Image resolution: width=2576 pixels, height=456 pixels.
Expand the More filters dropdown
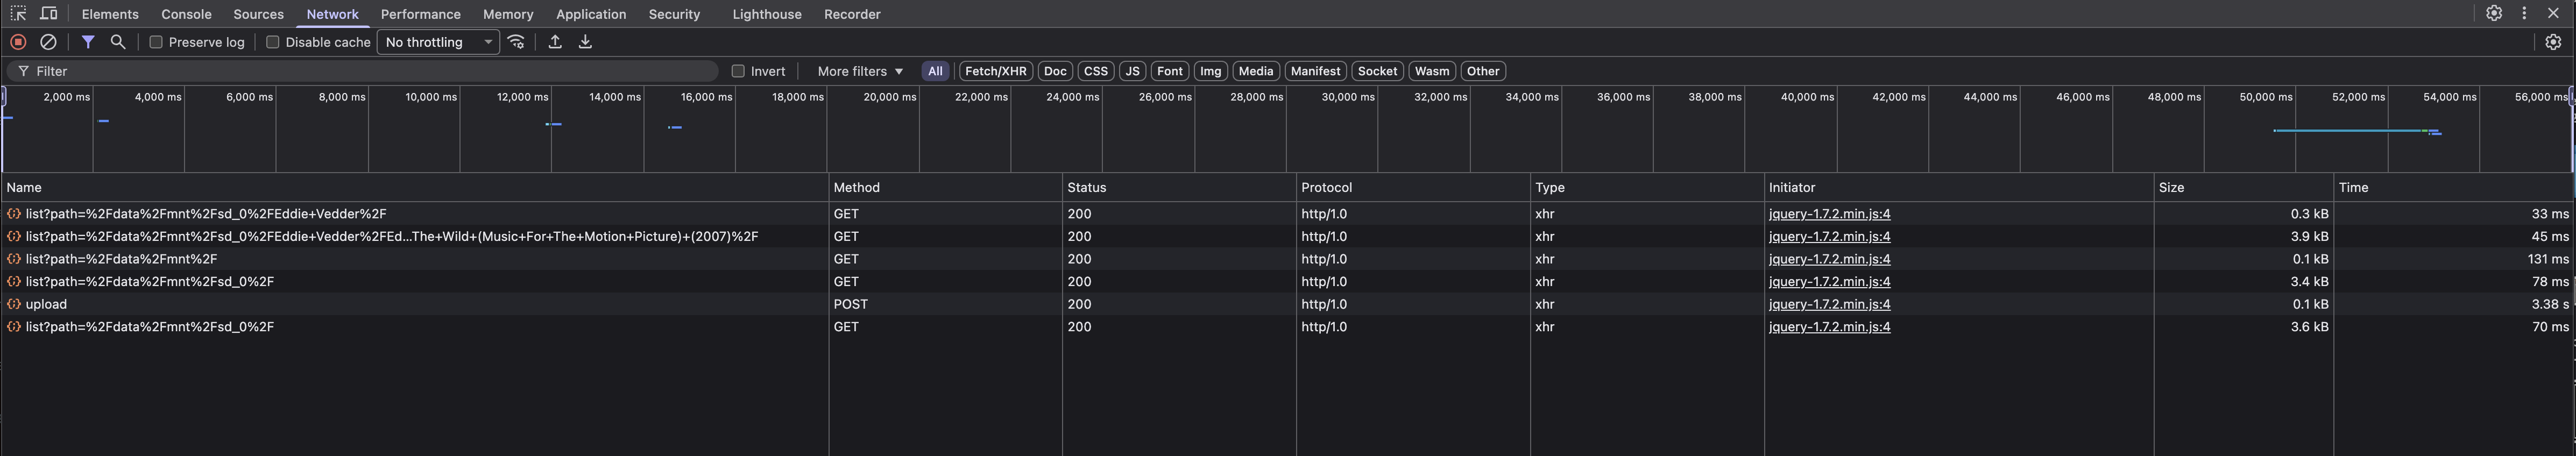click(x=860, y=71)
